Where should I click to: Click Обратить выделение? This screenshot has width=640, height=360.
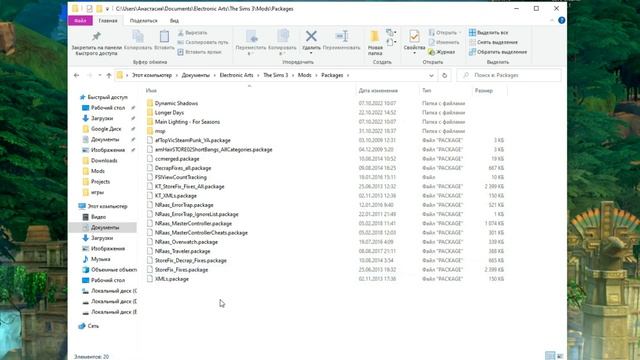click(x=498, y=52)
